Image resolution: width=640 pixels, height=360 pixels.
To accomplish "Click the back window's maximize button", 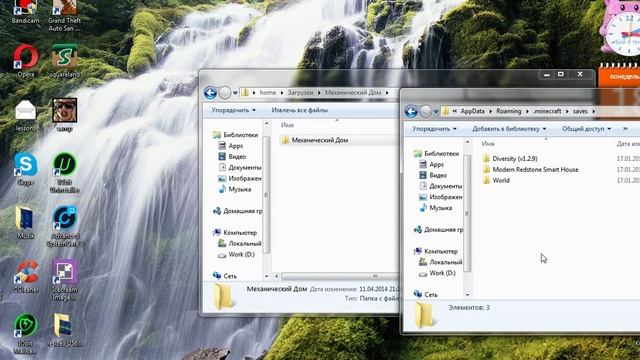I will pyautogui.click(x=561, y=74).
